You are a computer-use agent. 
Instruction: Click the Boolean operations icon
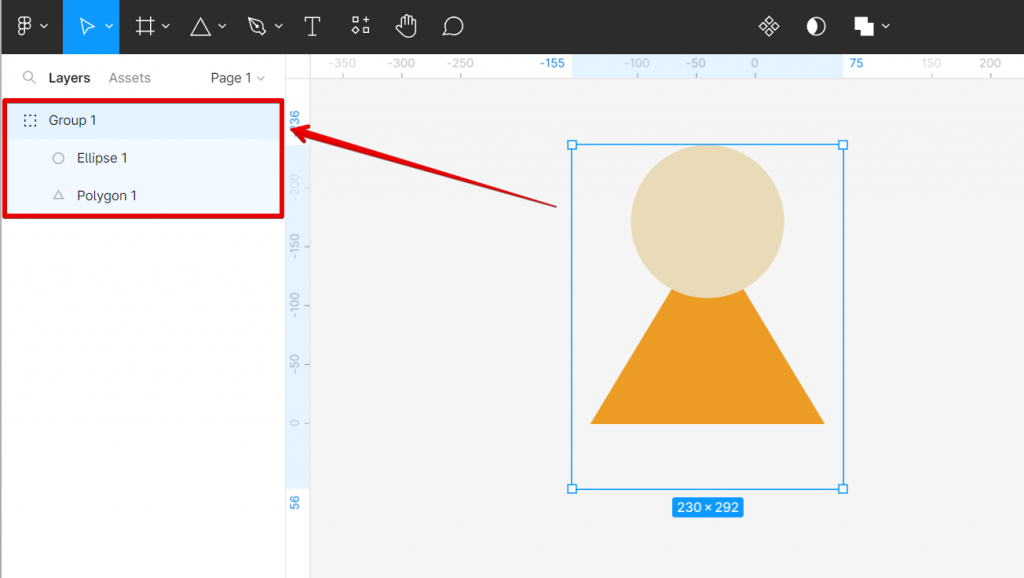tap(864, 27)
